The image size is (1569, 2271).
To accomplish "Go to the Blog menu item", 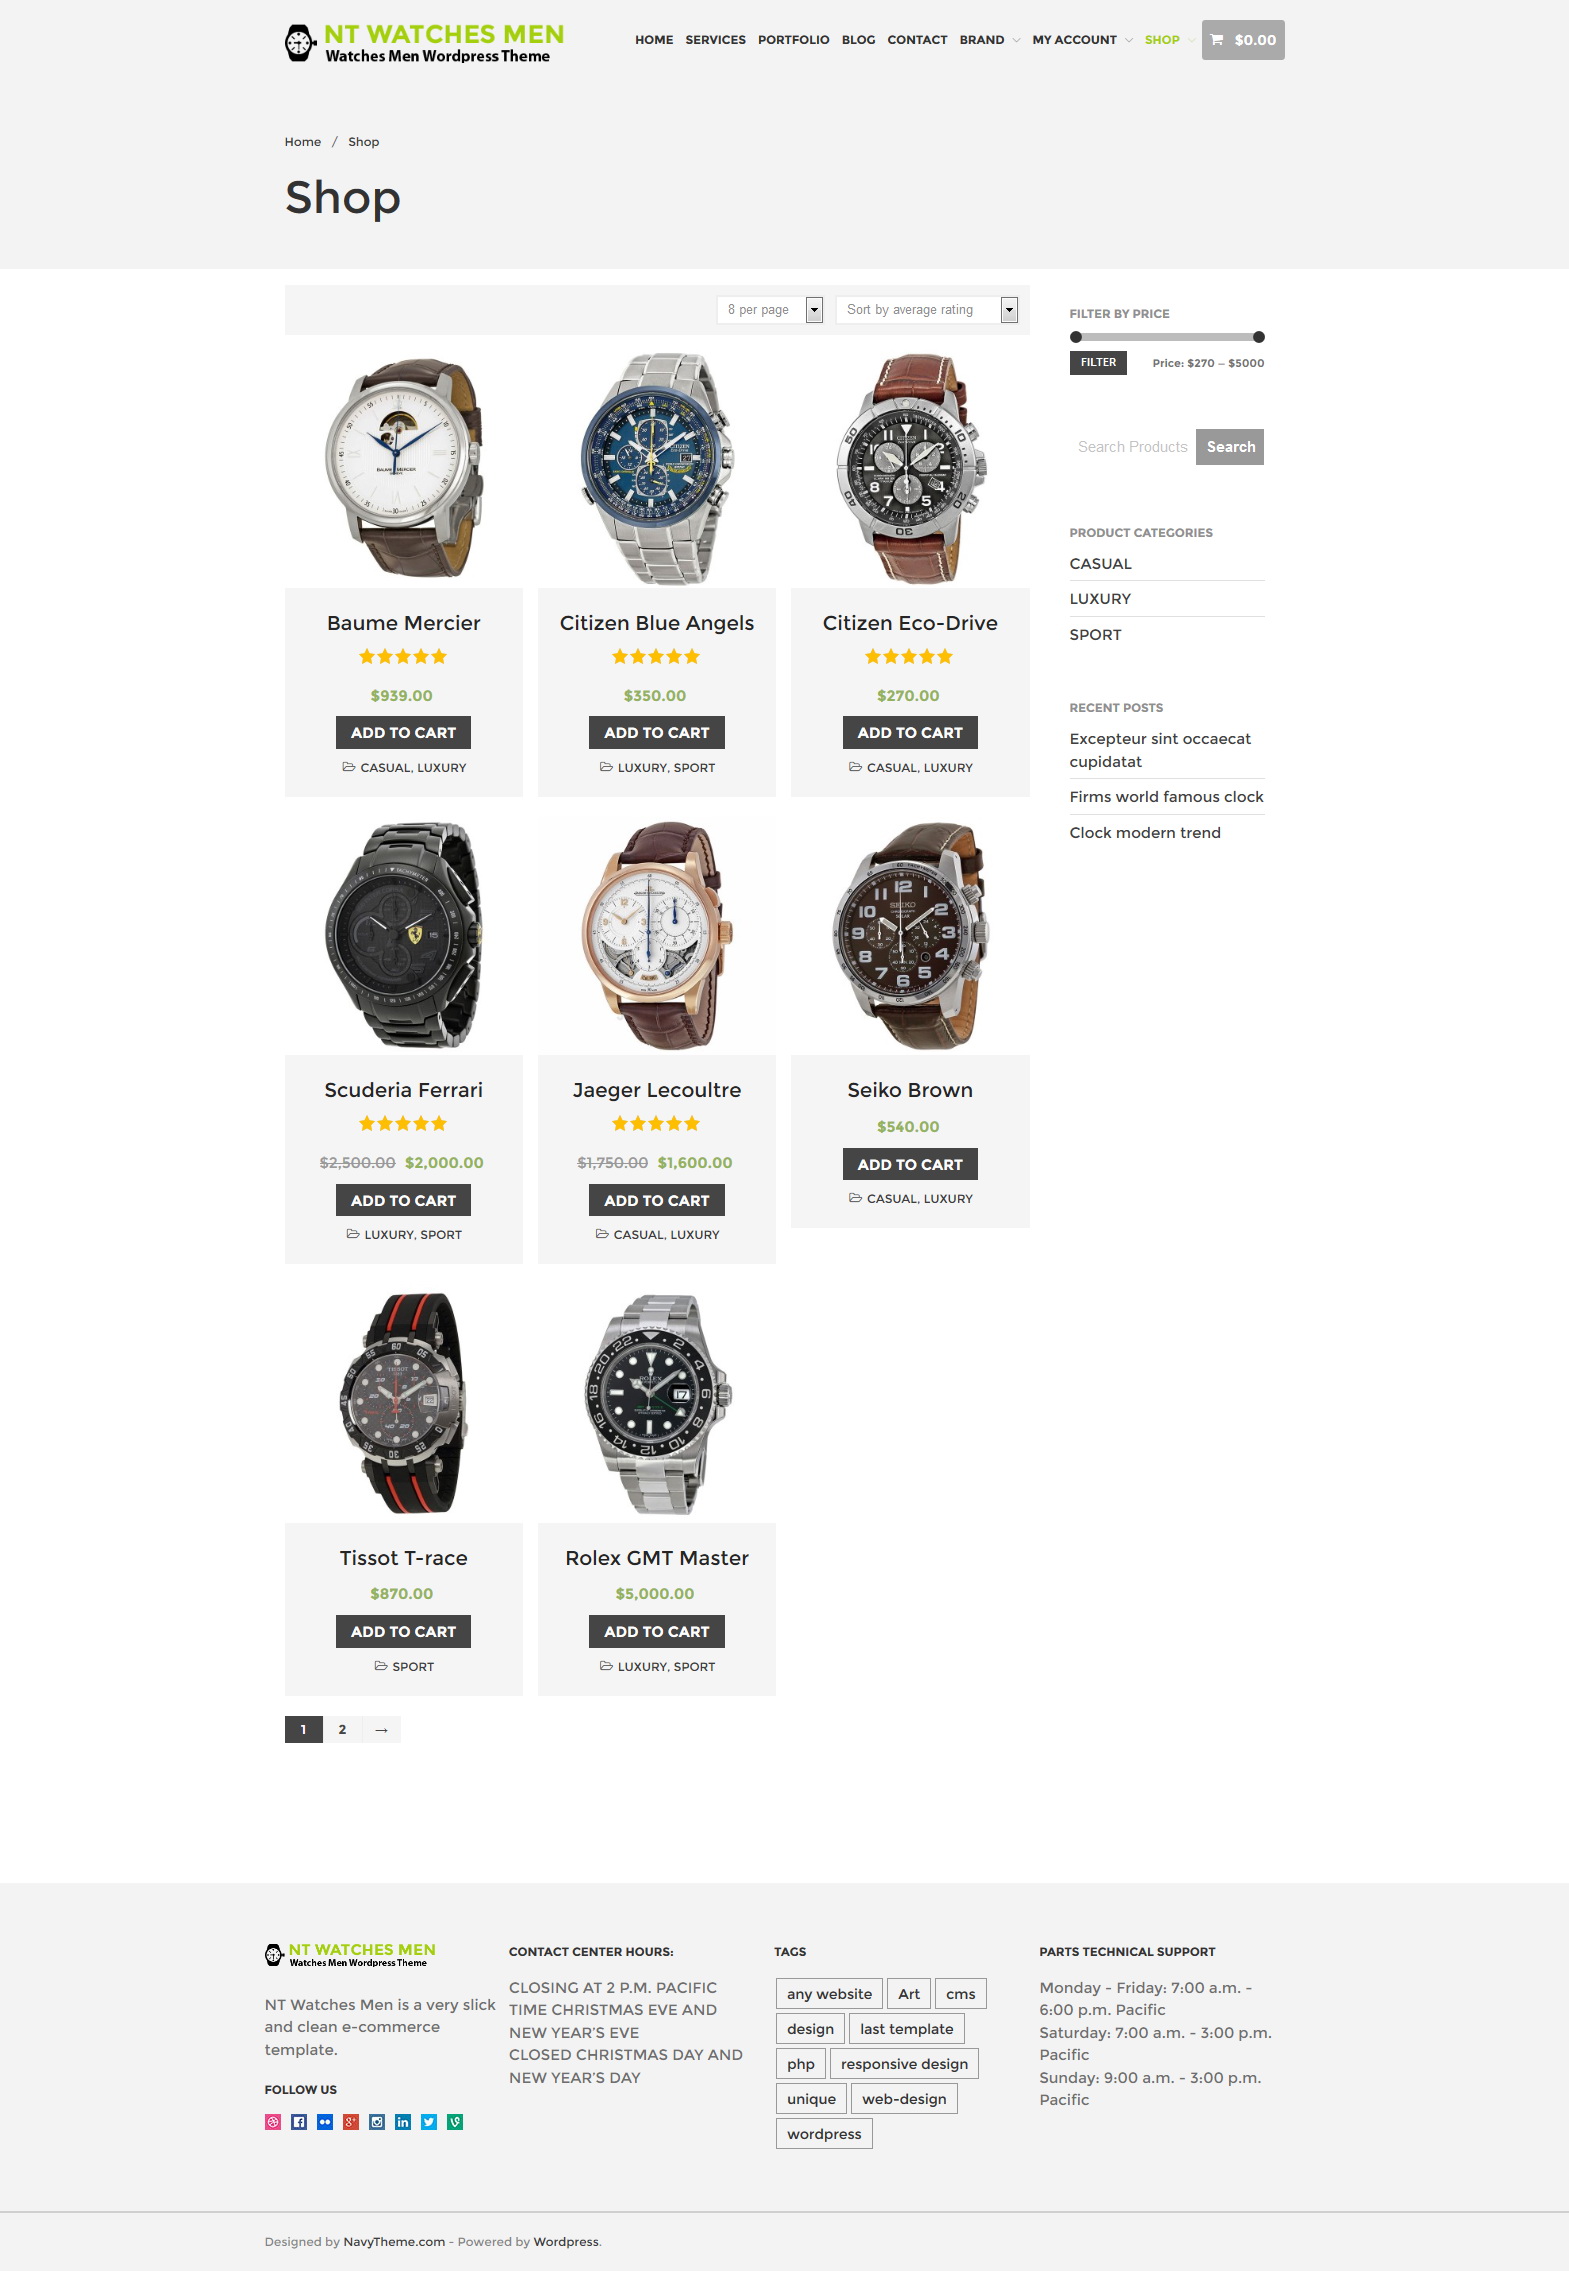I will (858, 40).
